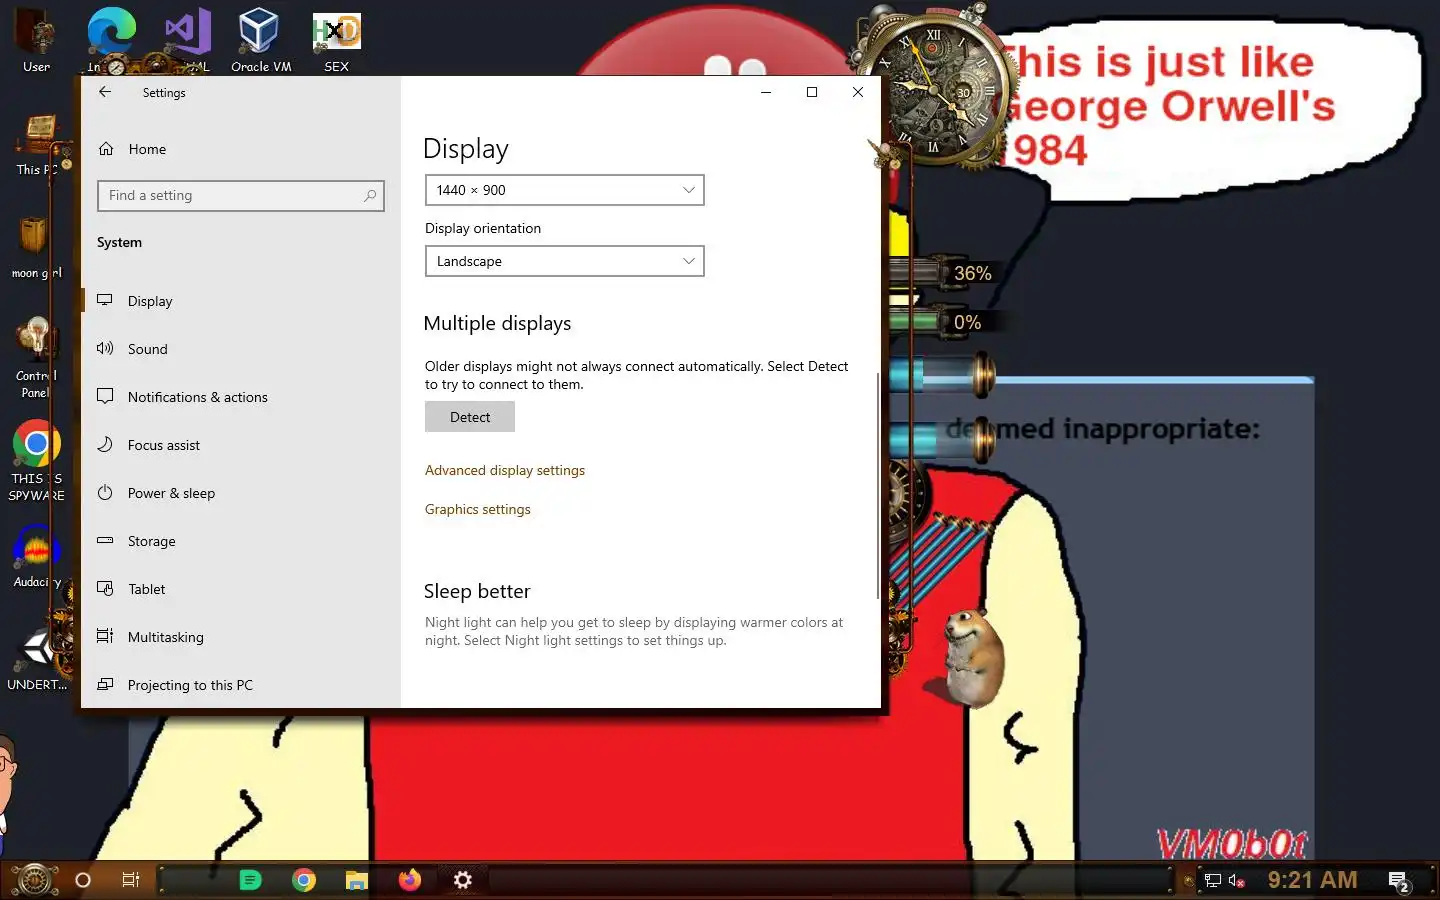Expand the Landscape orientation dropdown
This screenshot has height=900, width=1440.
coord(564,261)
